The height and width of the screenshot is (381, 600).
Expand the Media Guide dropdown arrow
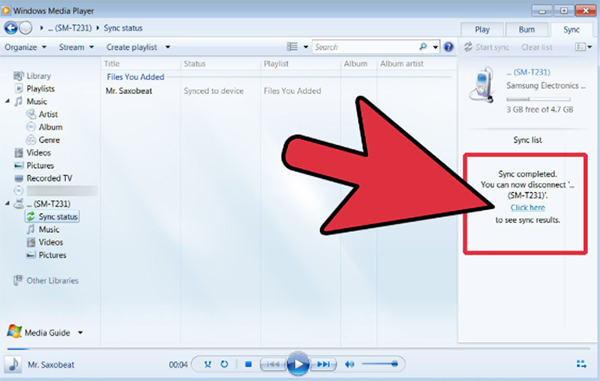point(80,332)
